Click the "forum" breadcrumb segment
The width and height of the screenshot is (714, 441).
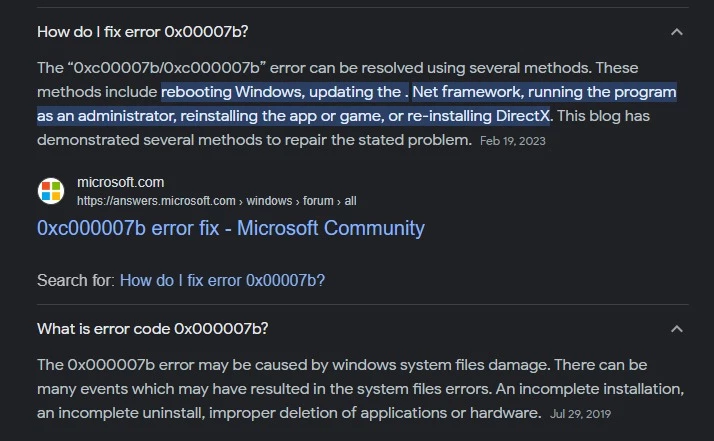318,201
